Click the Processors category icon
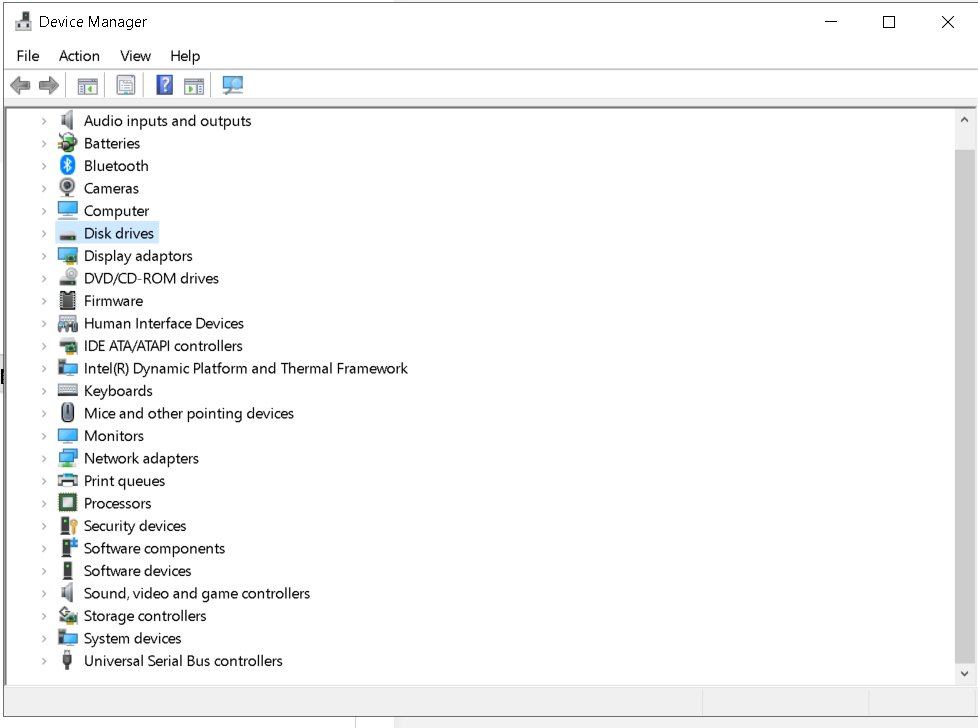The width and height of the screenshot is (978, 728). (x=67, y=503)
